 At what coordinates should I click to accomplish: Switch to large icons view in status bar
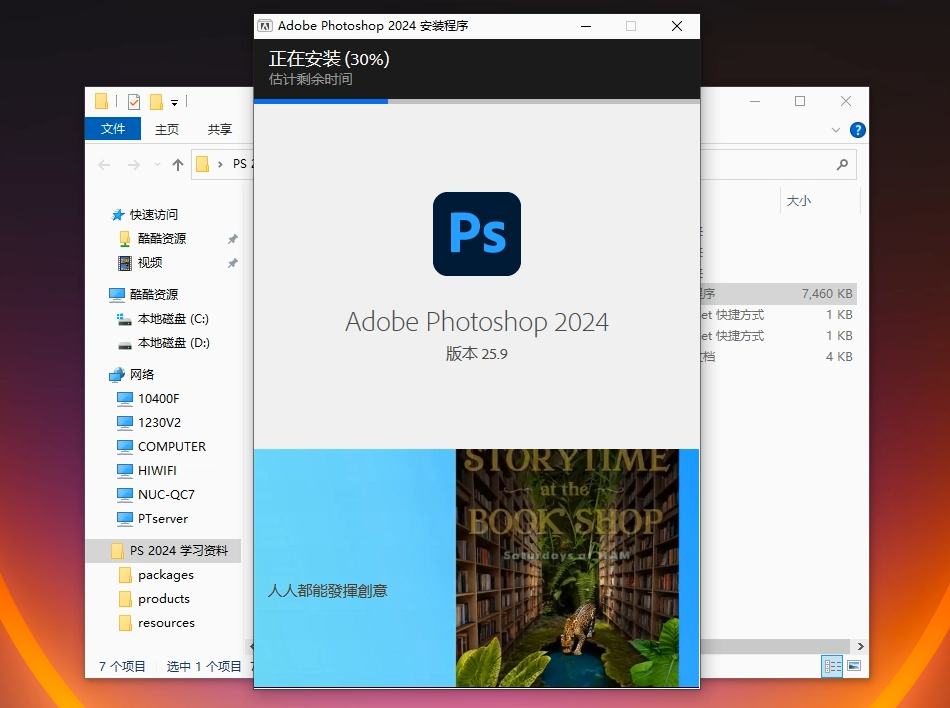853,666
